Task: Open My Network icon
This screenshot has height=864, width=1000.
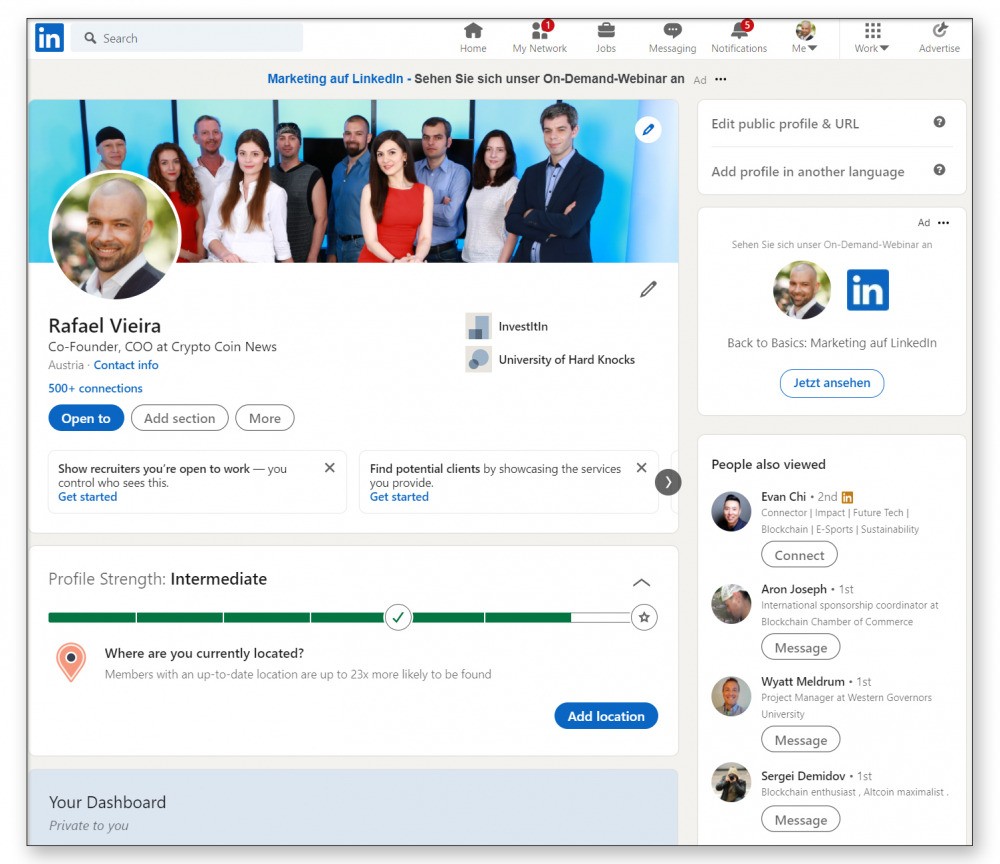Action: click(x=541, y=30)
